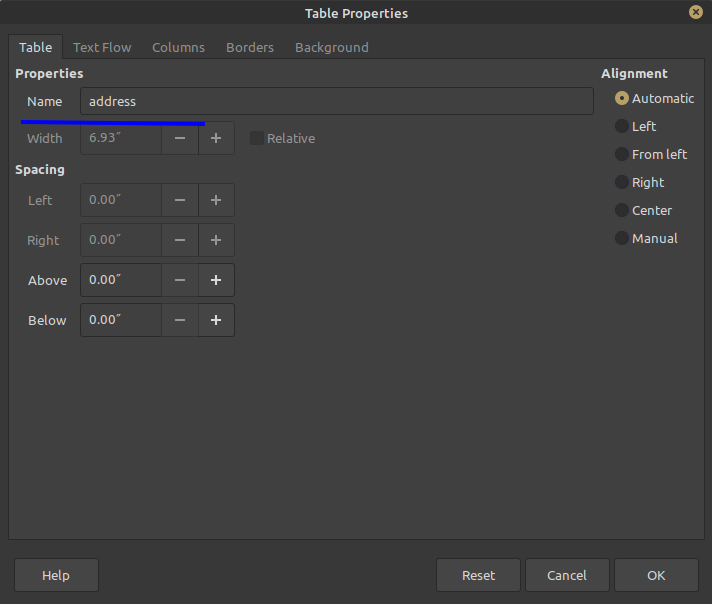Click the minus button for Above spacing
712x604 pixels.
click(x=180, y=280)
